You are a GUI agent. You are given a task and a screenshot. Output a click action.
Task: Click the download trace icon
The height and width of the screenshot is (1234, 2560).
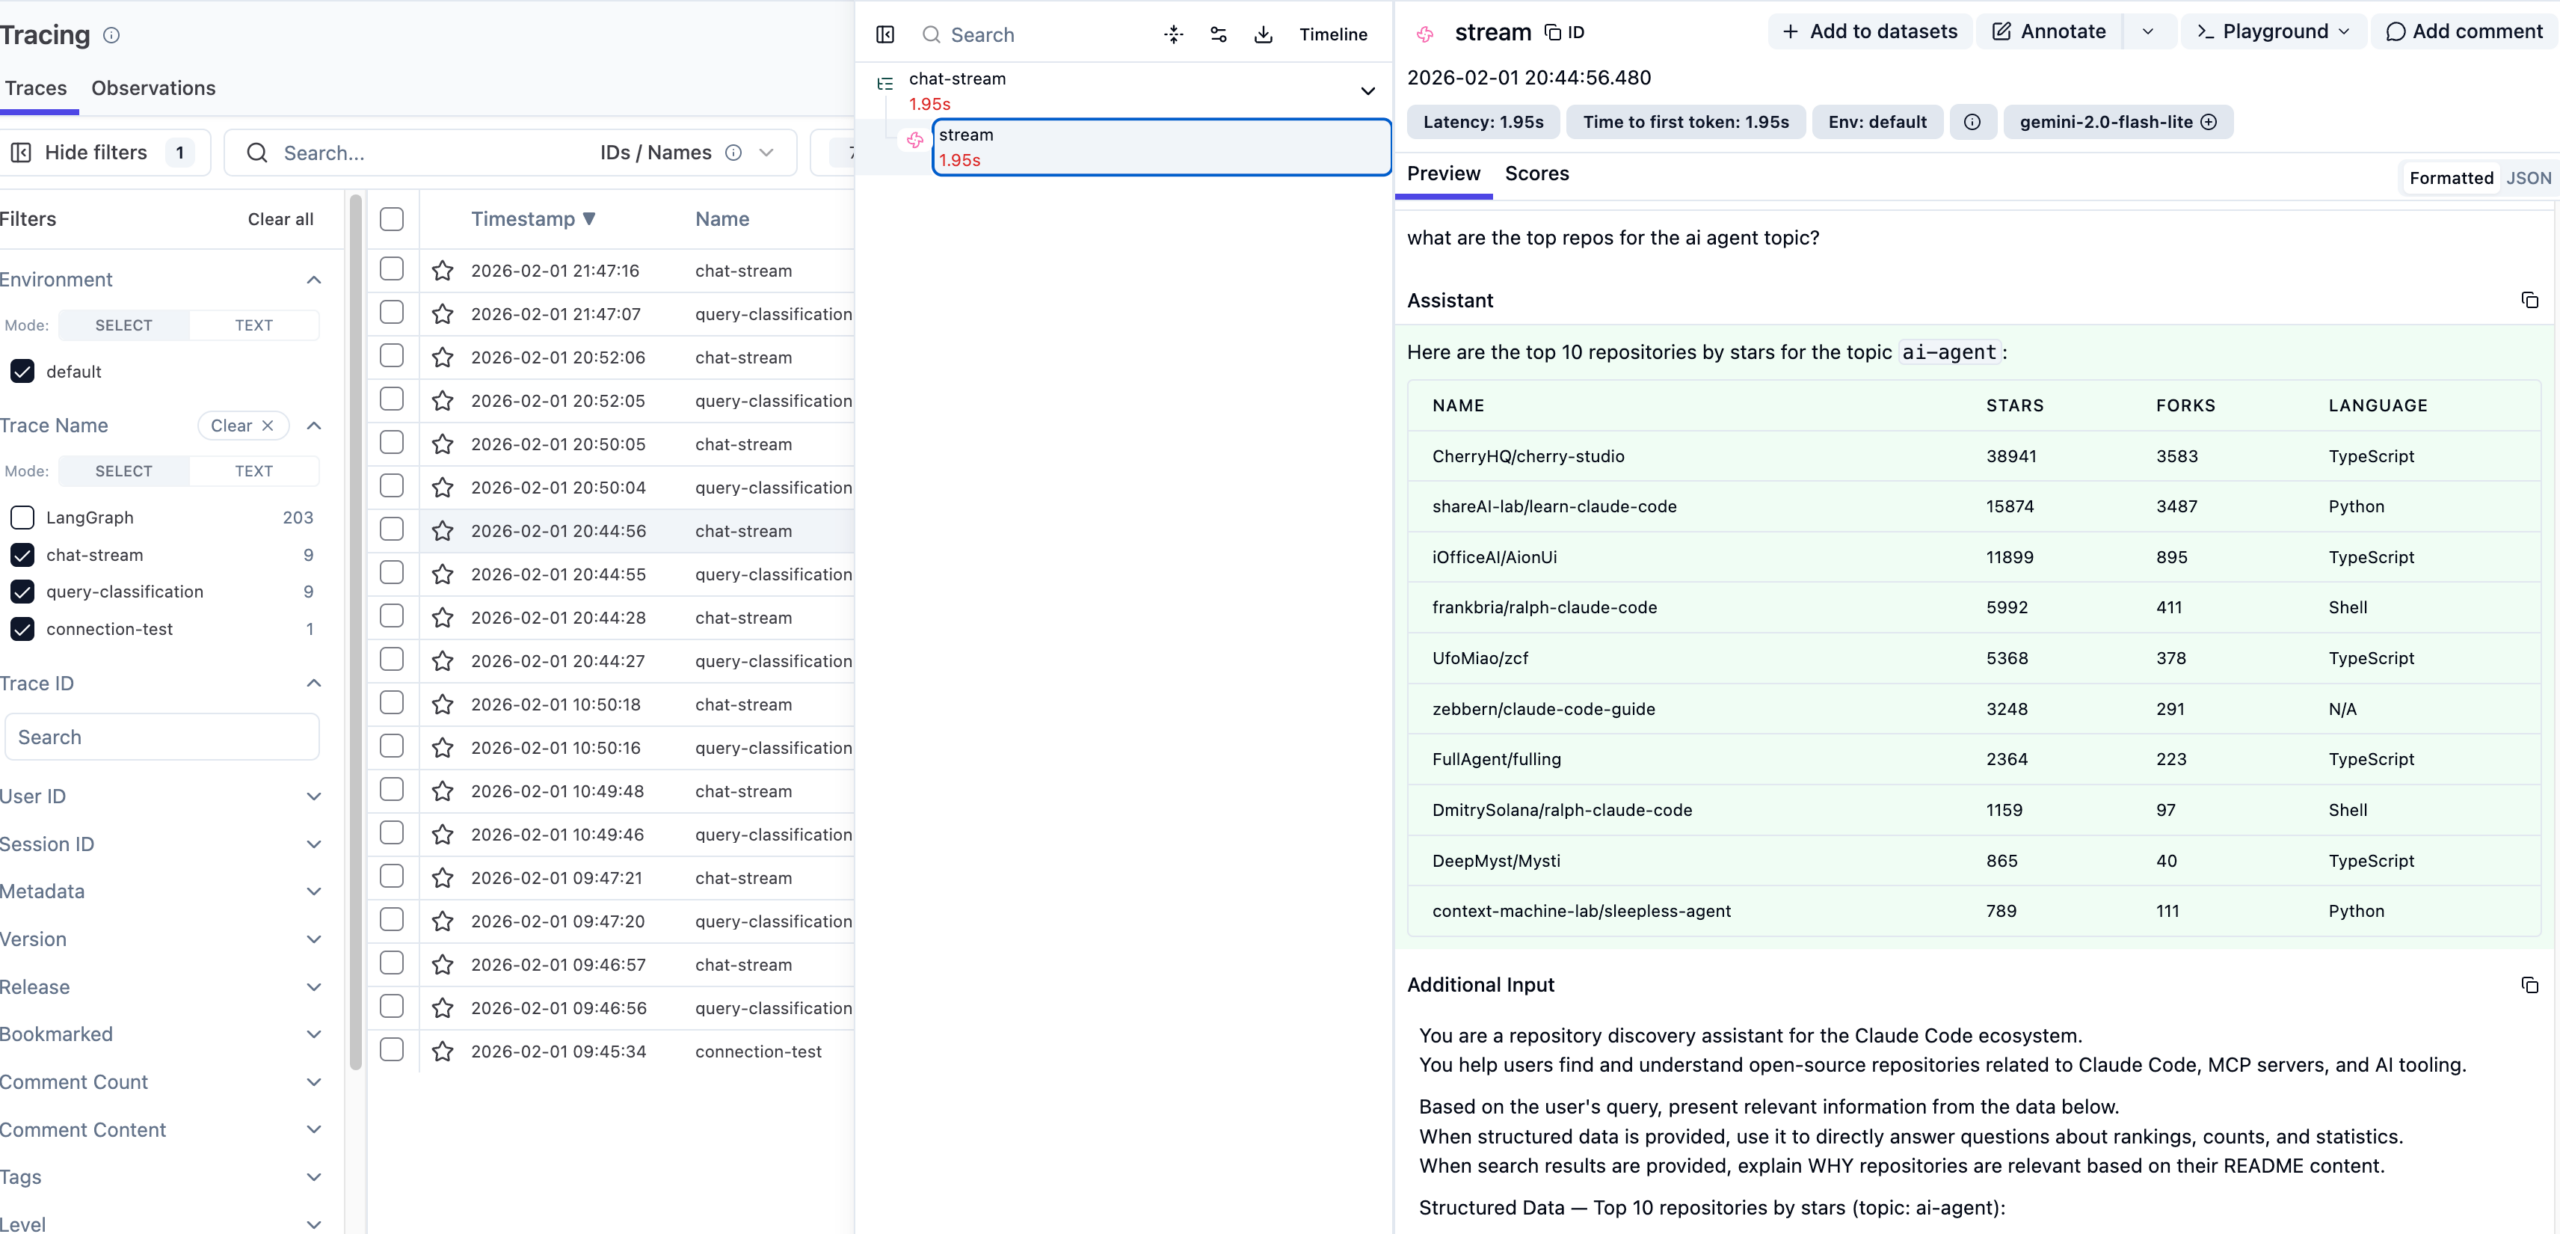[x=1263, y=35]
